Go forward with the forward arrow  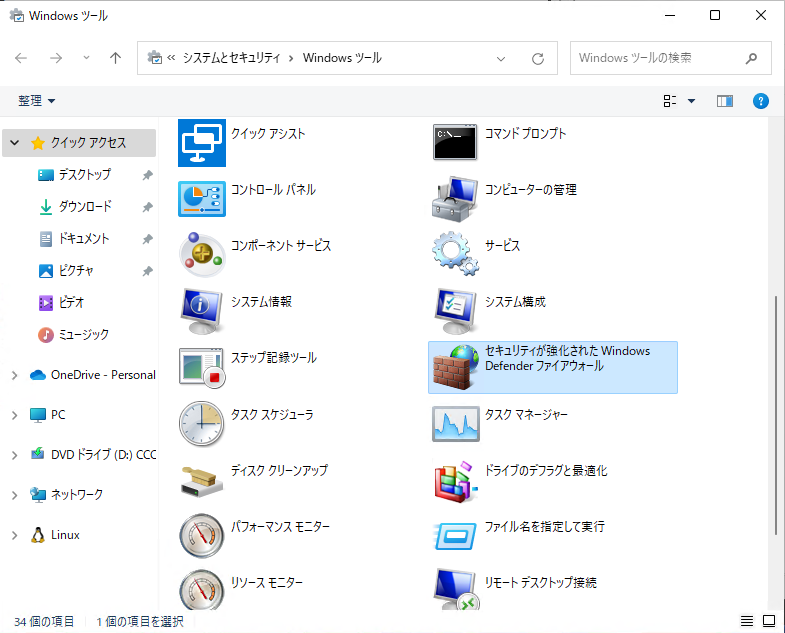point(56,58)
